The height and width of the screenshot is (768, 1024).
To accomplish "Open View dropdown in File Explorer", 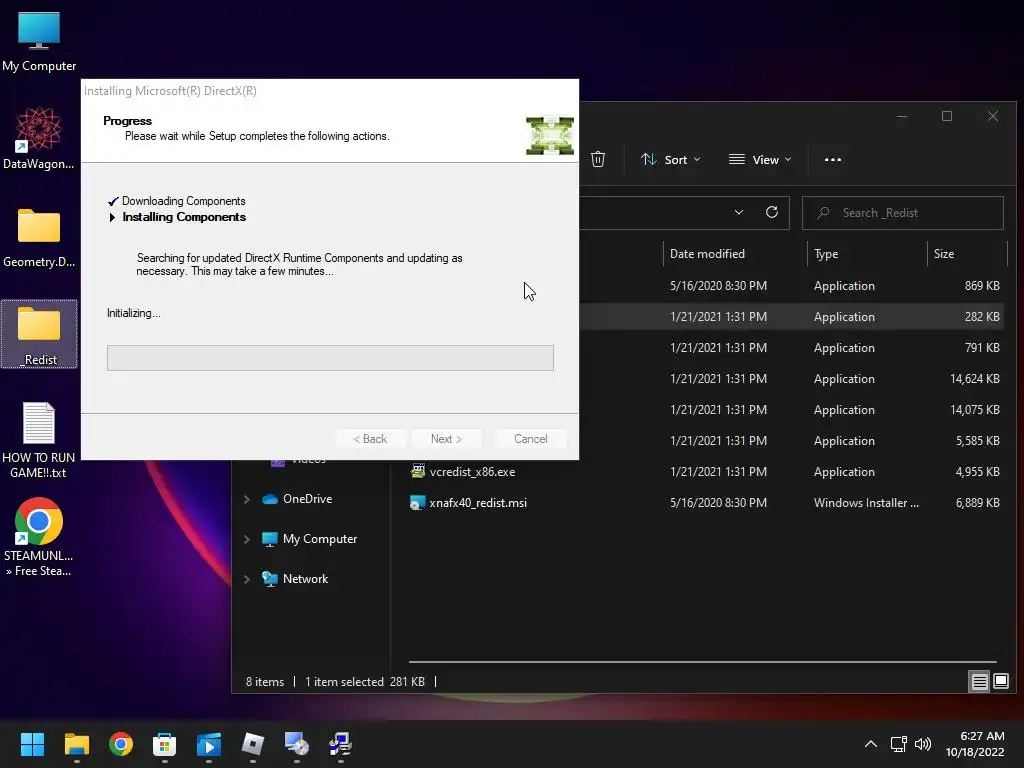I will [760, 159].
